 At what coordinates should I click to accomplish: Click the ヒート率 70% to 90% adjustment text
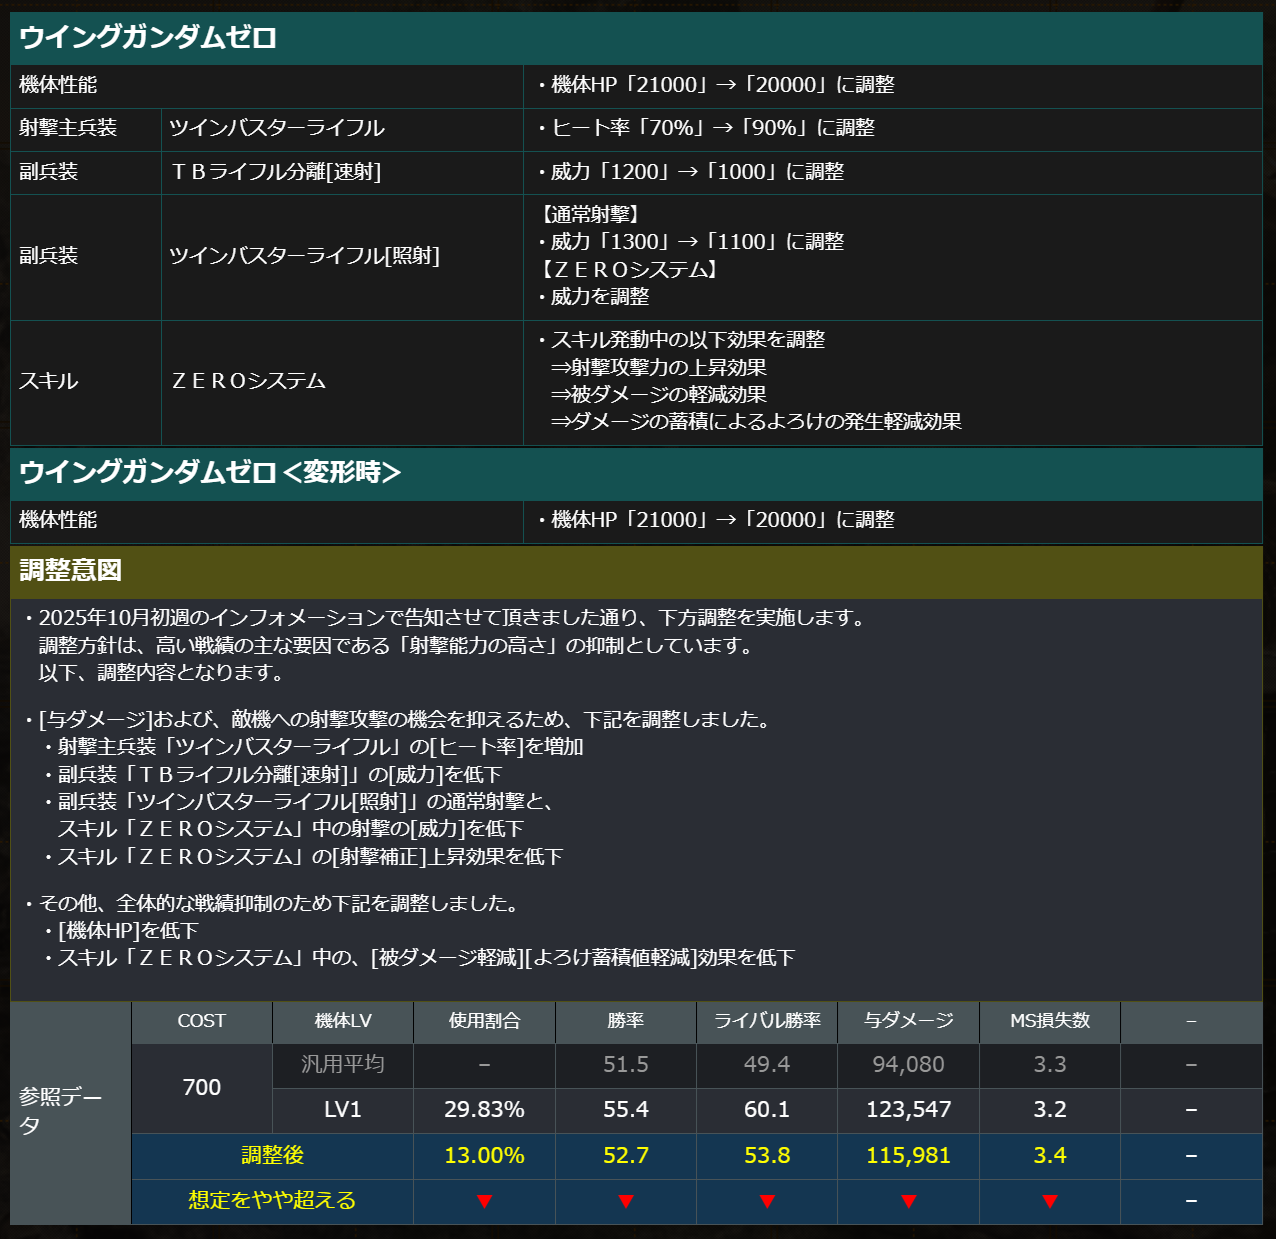[705, 128]
